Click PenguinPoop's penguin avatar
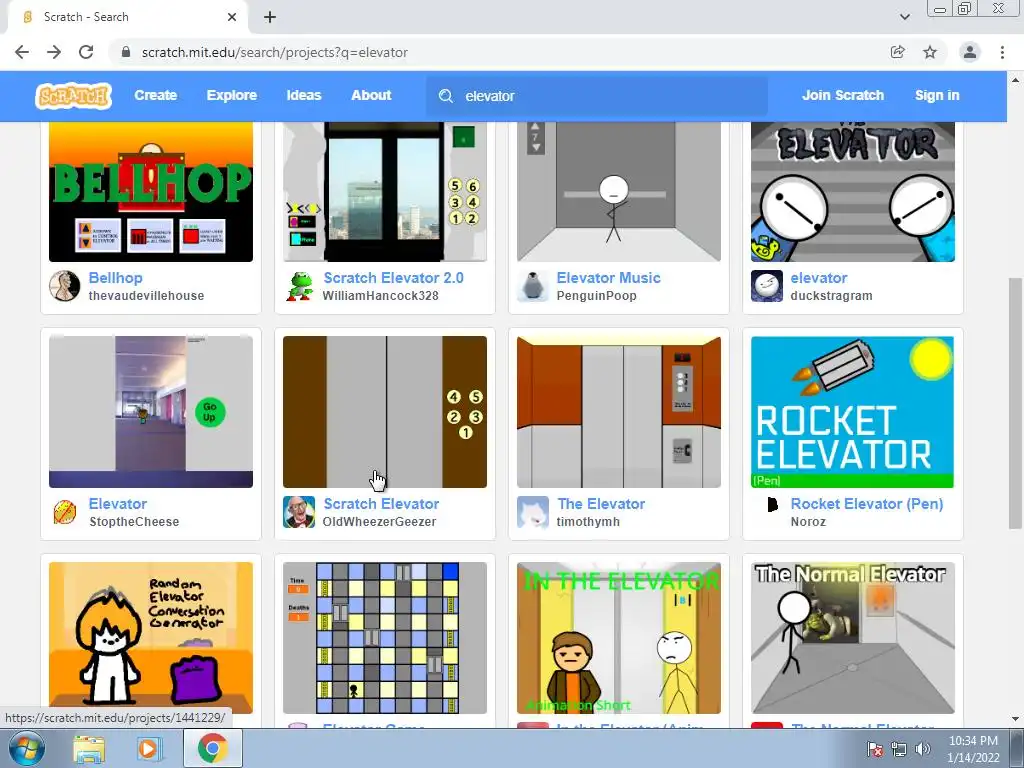 [x=533, y=286]
